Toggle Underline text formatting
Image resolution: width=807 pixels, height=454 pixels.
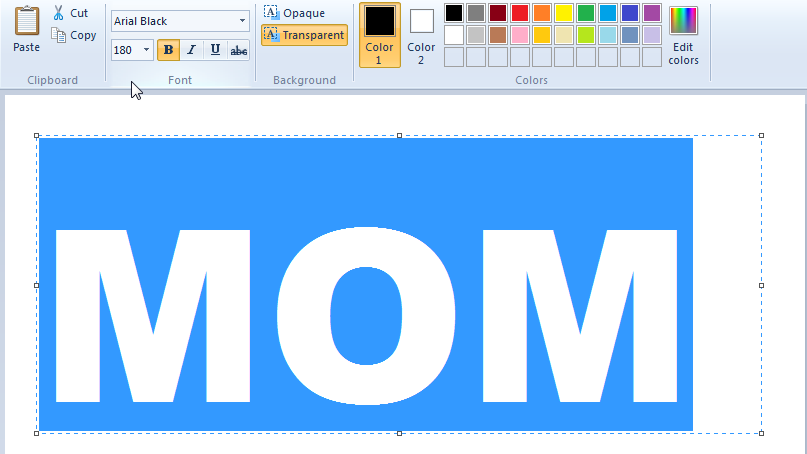coord(215,50)
